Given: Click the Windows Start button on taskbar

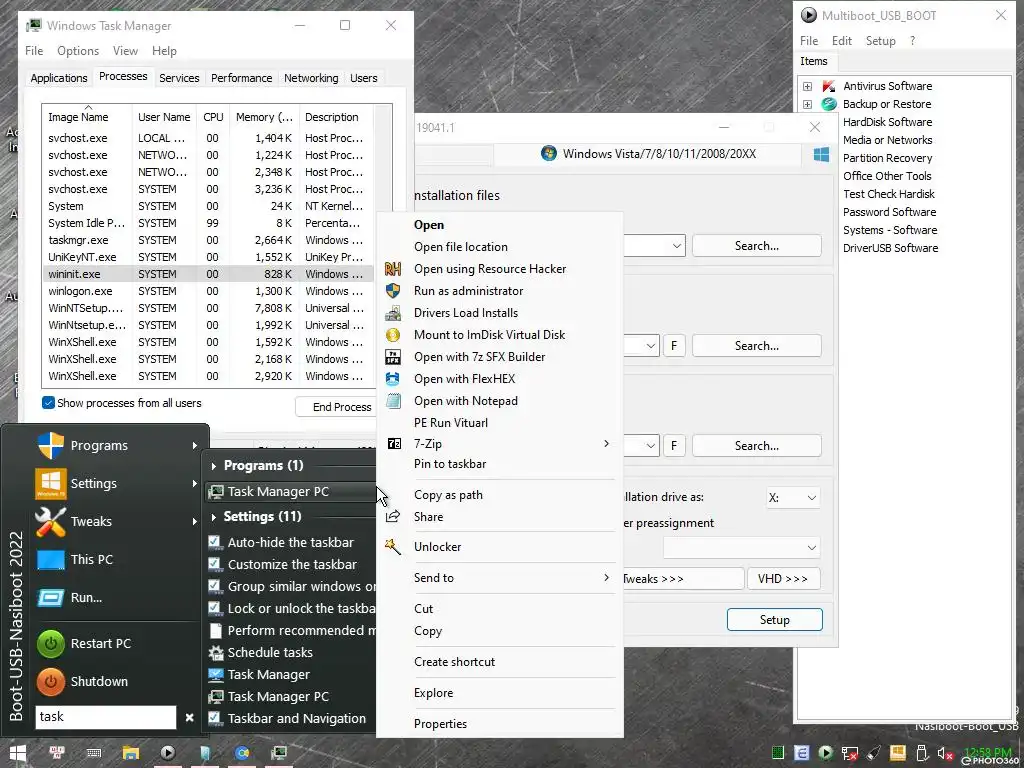Looking at the screenshot, I should click(18, 753).
